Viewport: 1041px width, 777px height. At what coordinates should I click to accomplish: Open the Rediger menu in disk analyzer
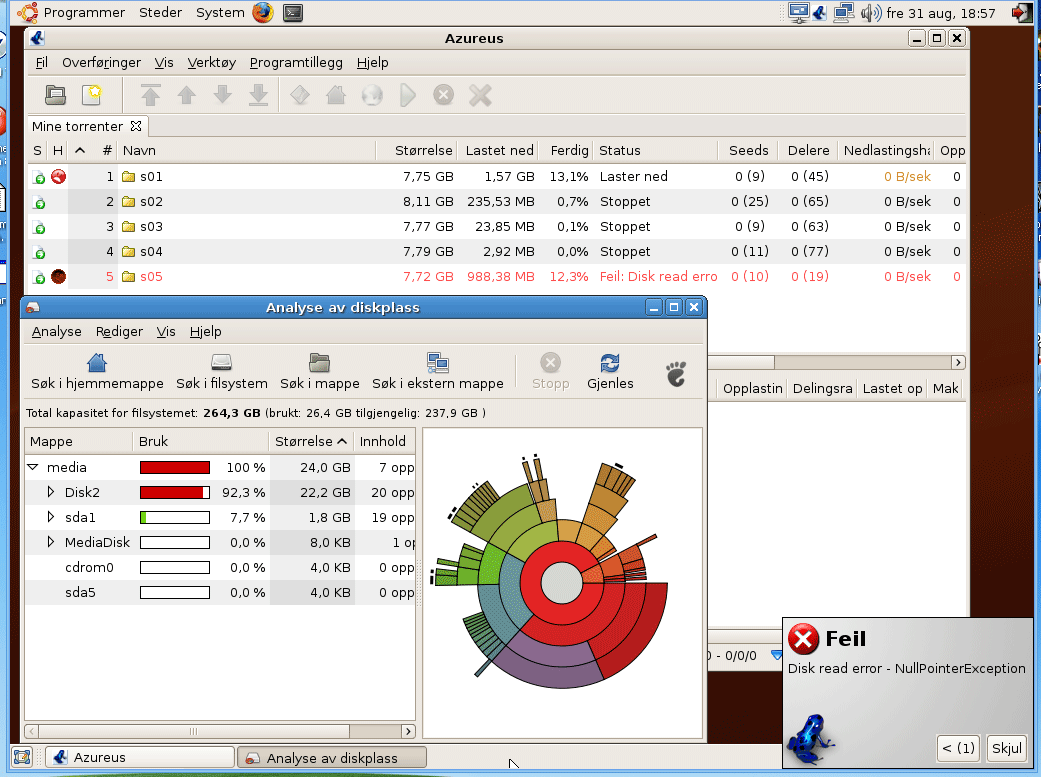point(119,331)
